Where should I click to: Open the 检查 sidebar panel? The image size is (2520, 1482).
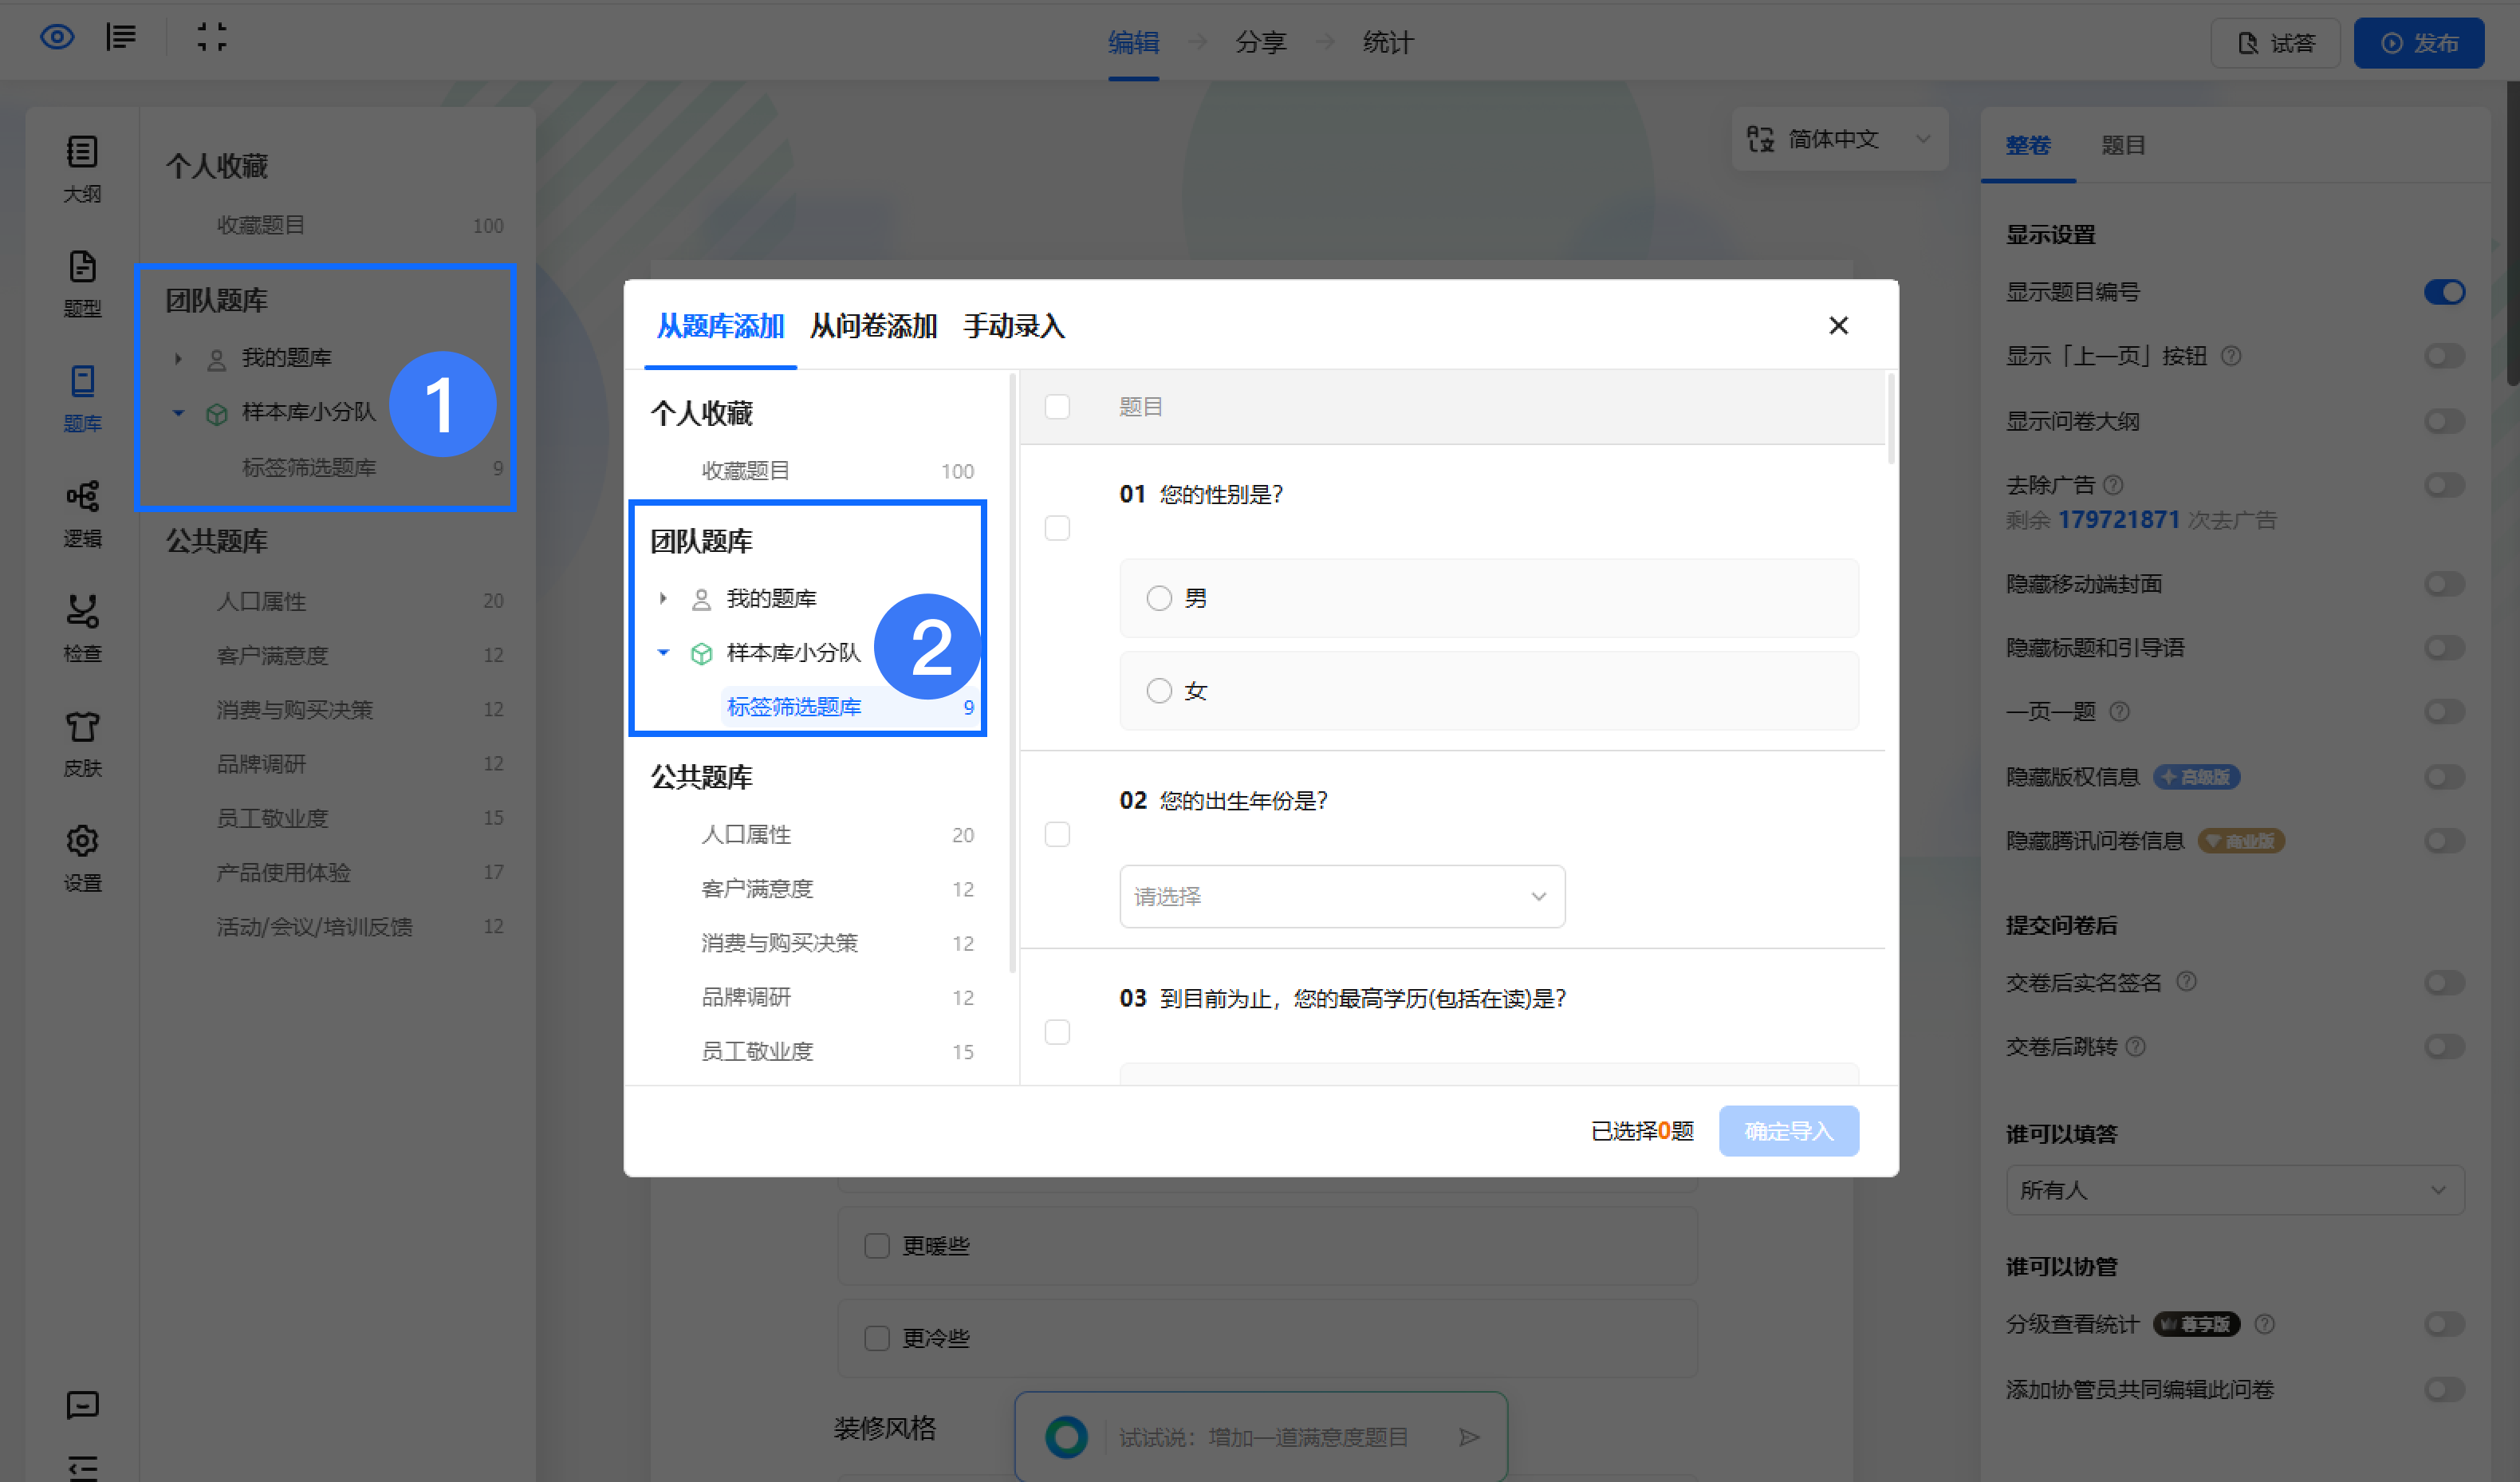coord(82,629)
